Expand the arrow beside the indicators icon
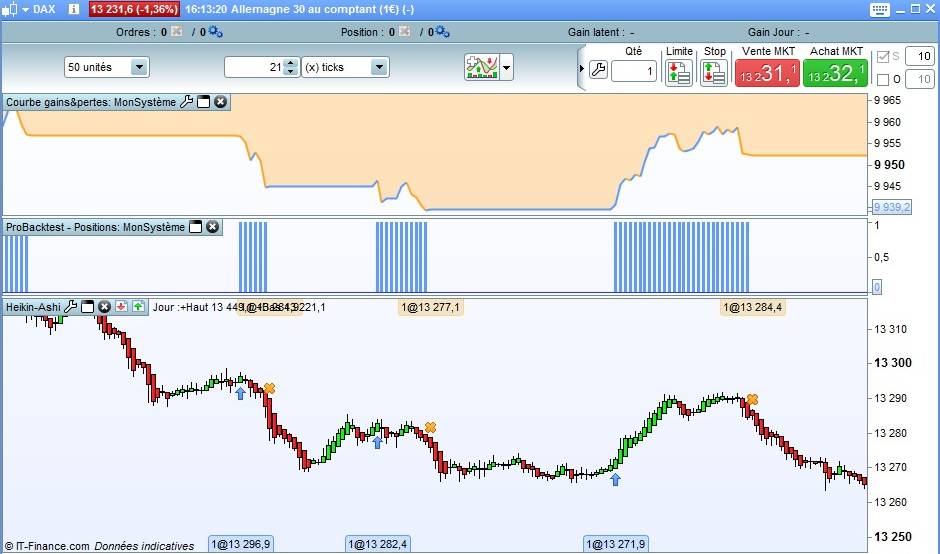The height and width of the screenshot is (554, 940). (x=507, y=67)
